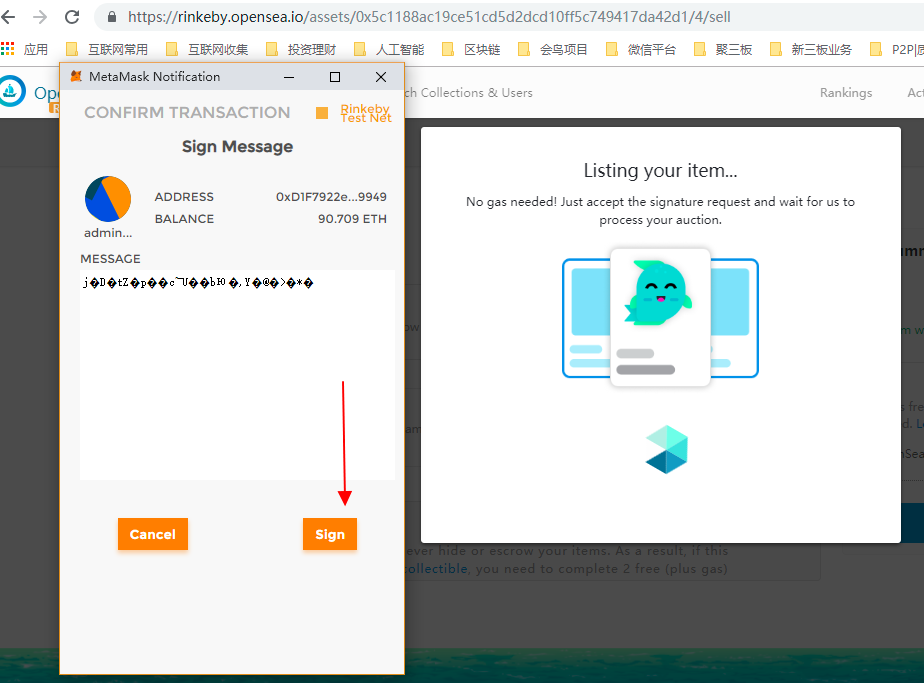Open the 区块链 bookmark folder
The height and width of the screenshot is (683, 924).
[x=471, y=50]
